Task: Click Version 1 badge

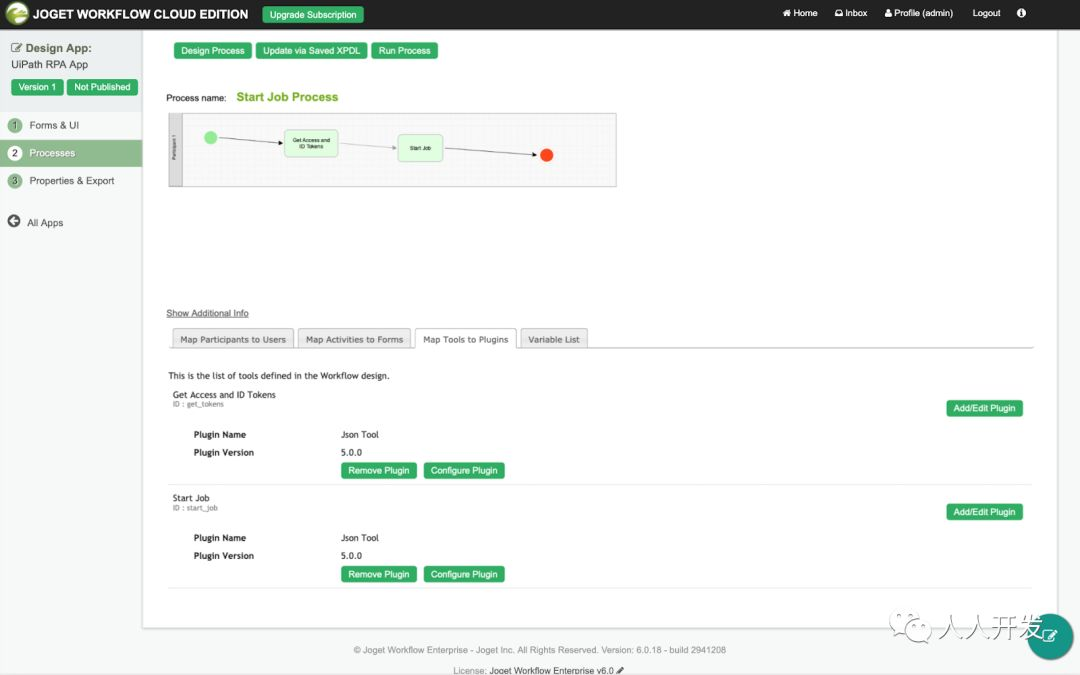Action: (x=37, y=87)
